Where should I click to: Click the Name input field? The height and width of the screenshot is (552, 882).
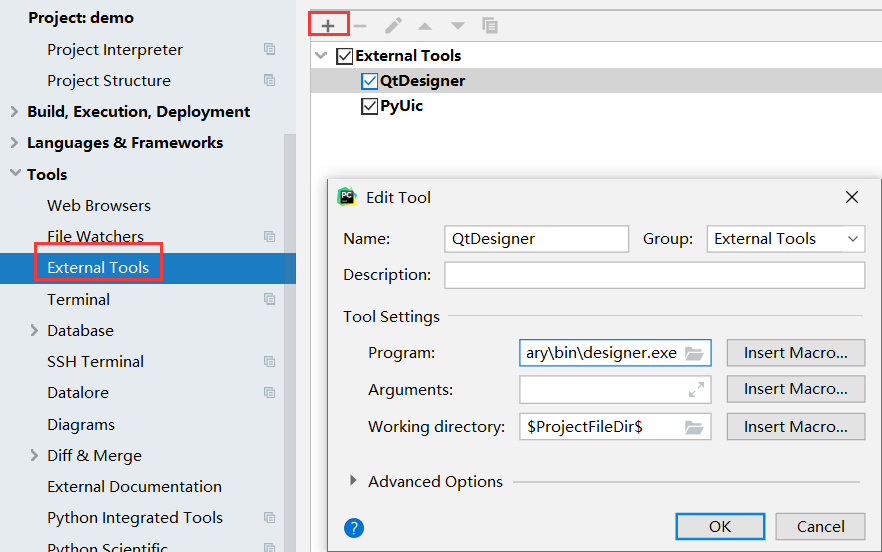[x=536, y=239]
